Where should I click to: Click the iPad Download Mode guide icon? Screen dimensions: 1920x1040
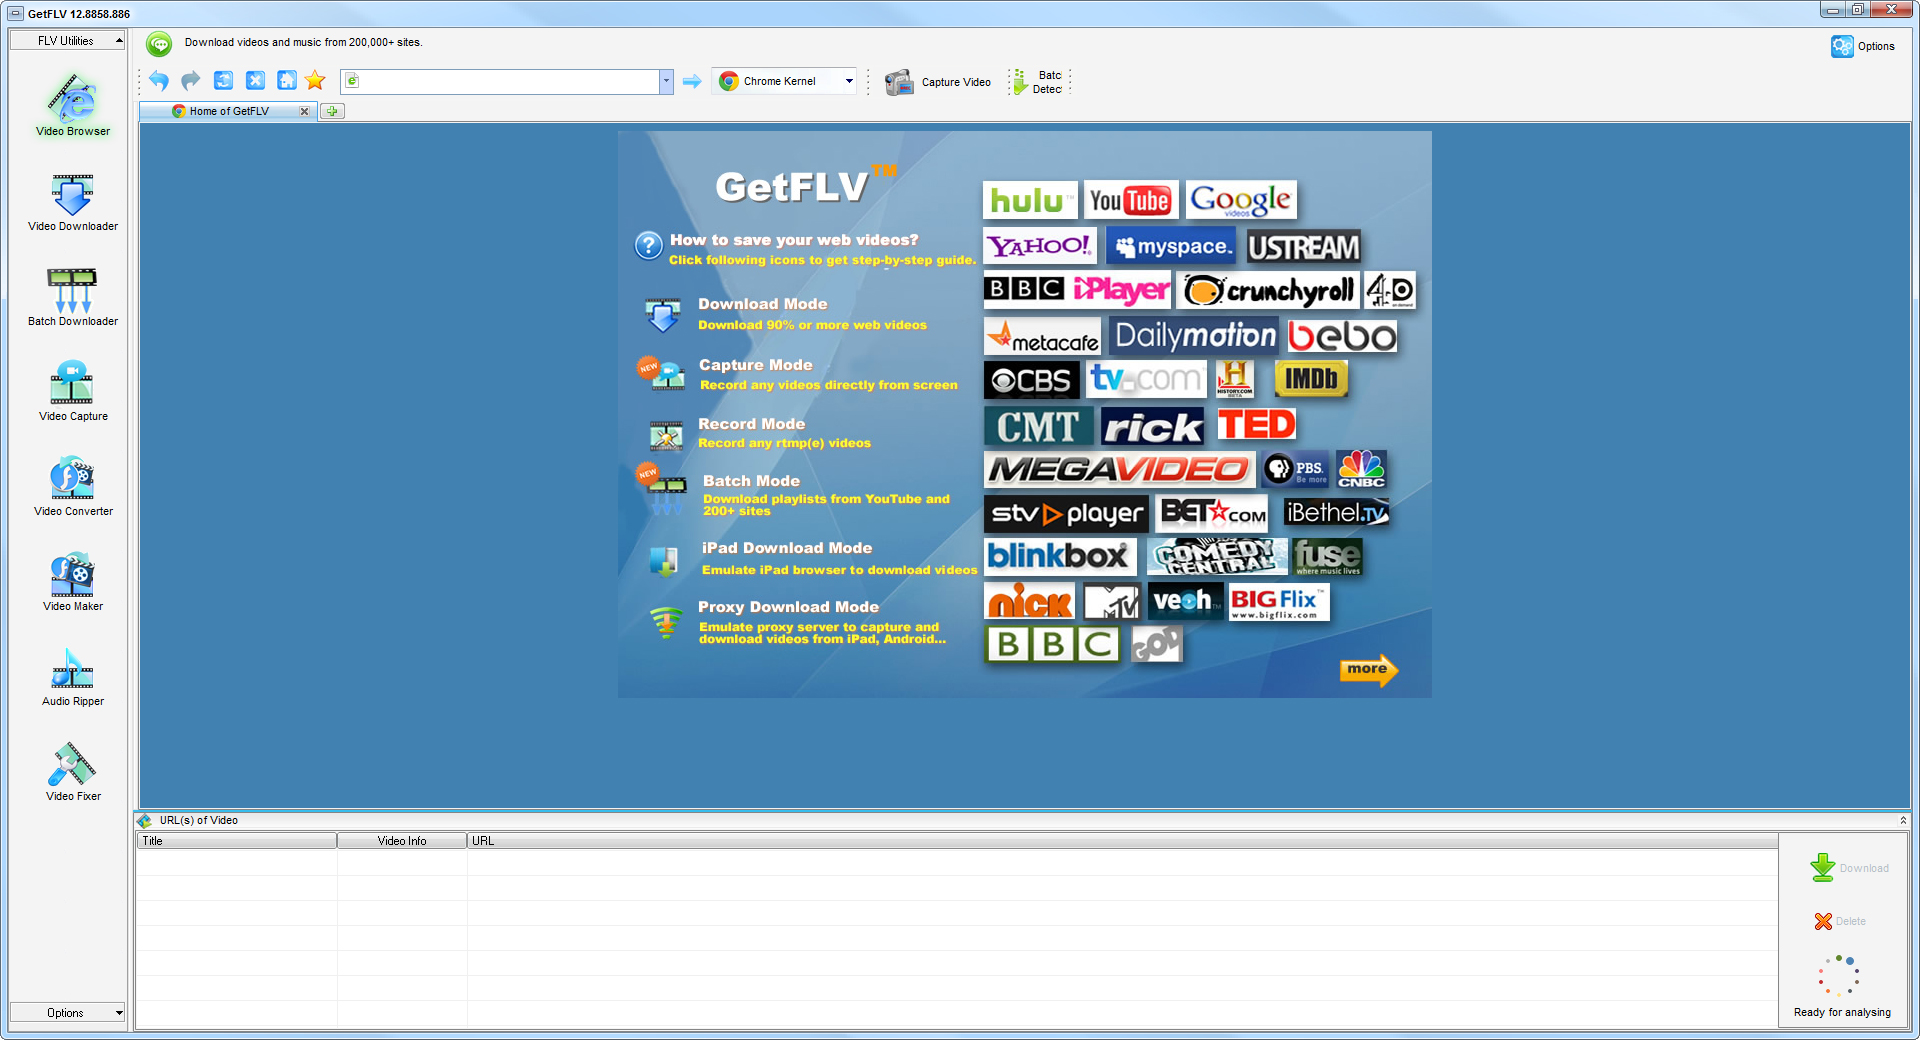point(663,560)
